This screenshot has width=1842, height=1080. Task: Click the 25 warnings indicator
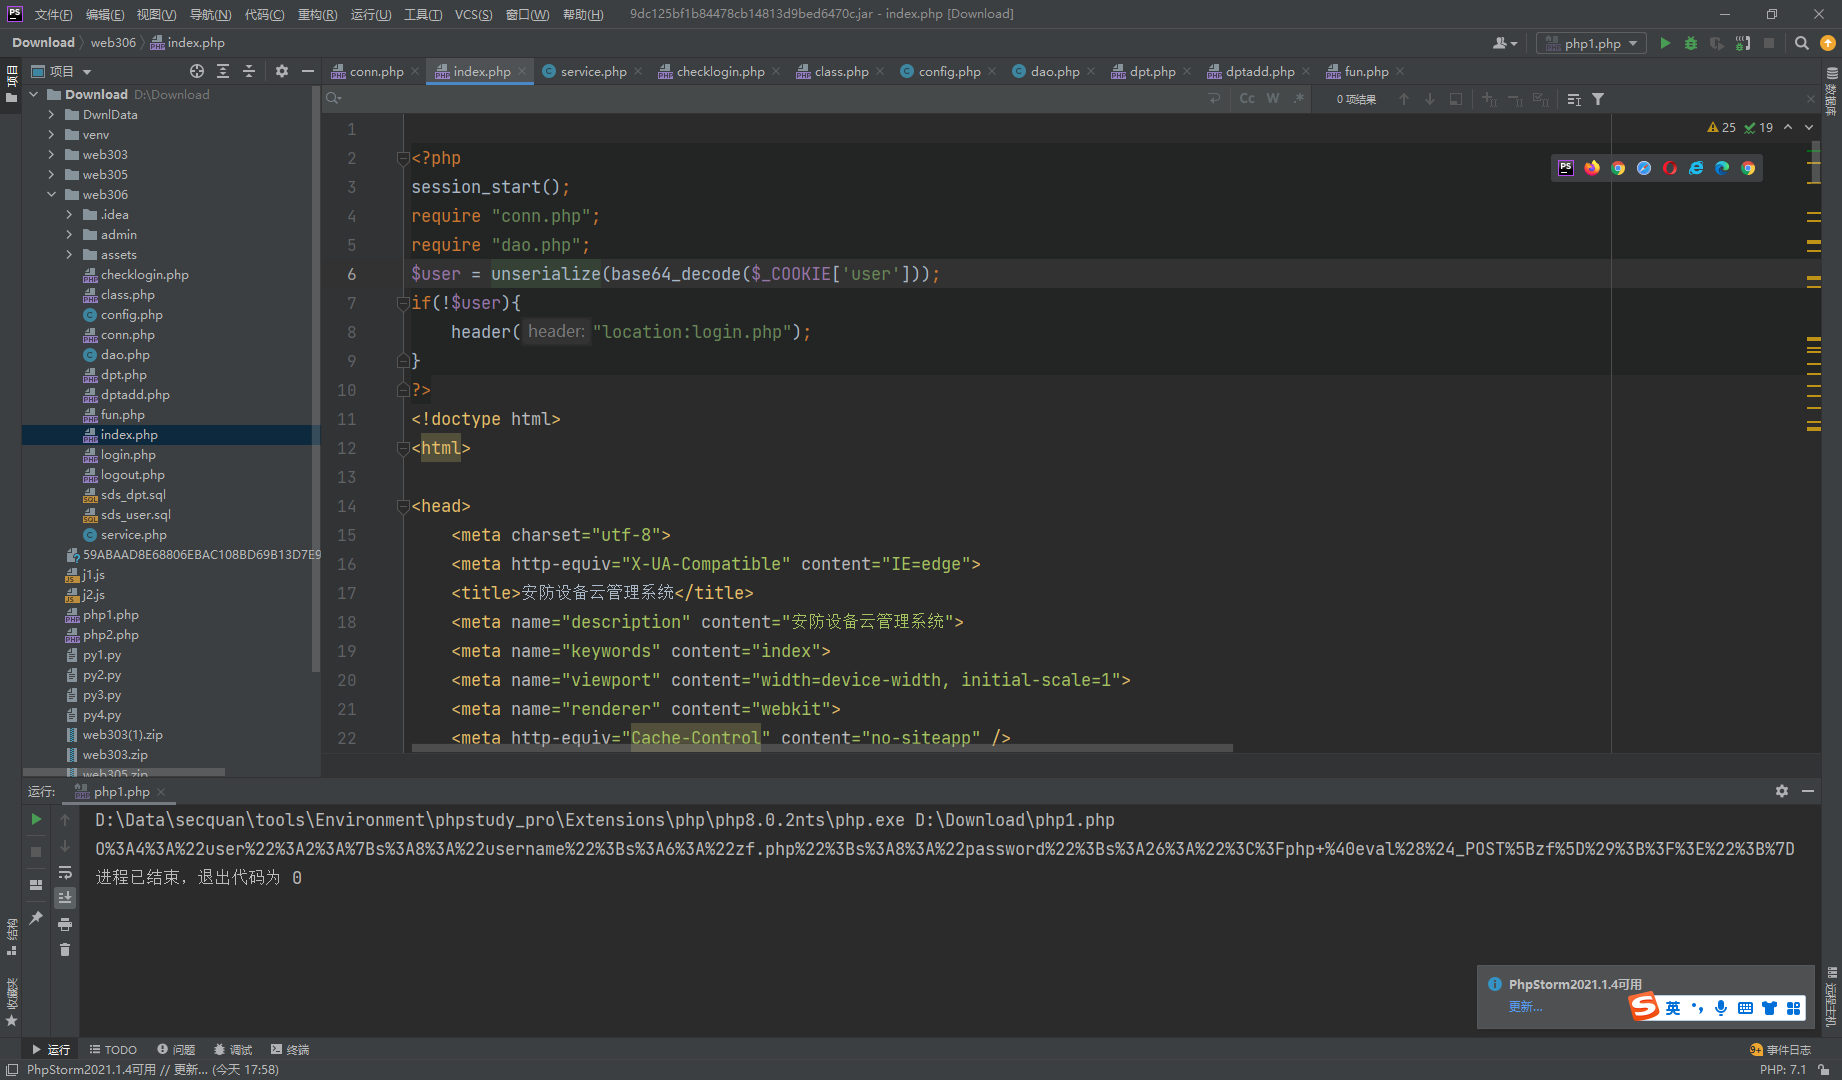pos(1721,127)
